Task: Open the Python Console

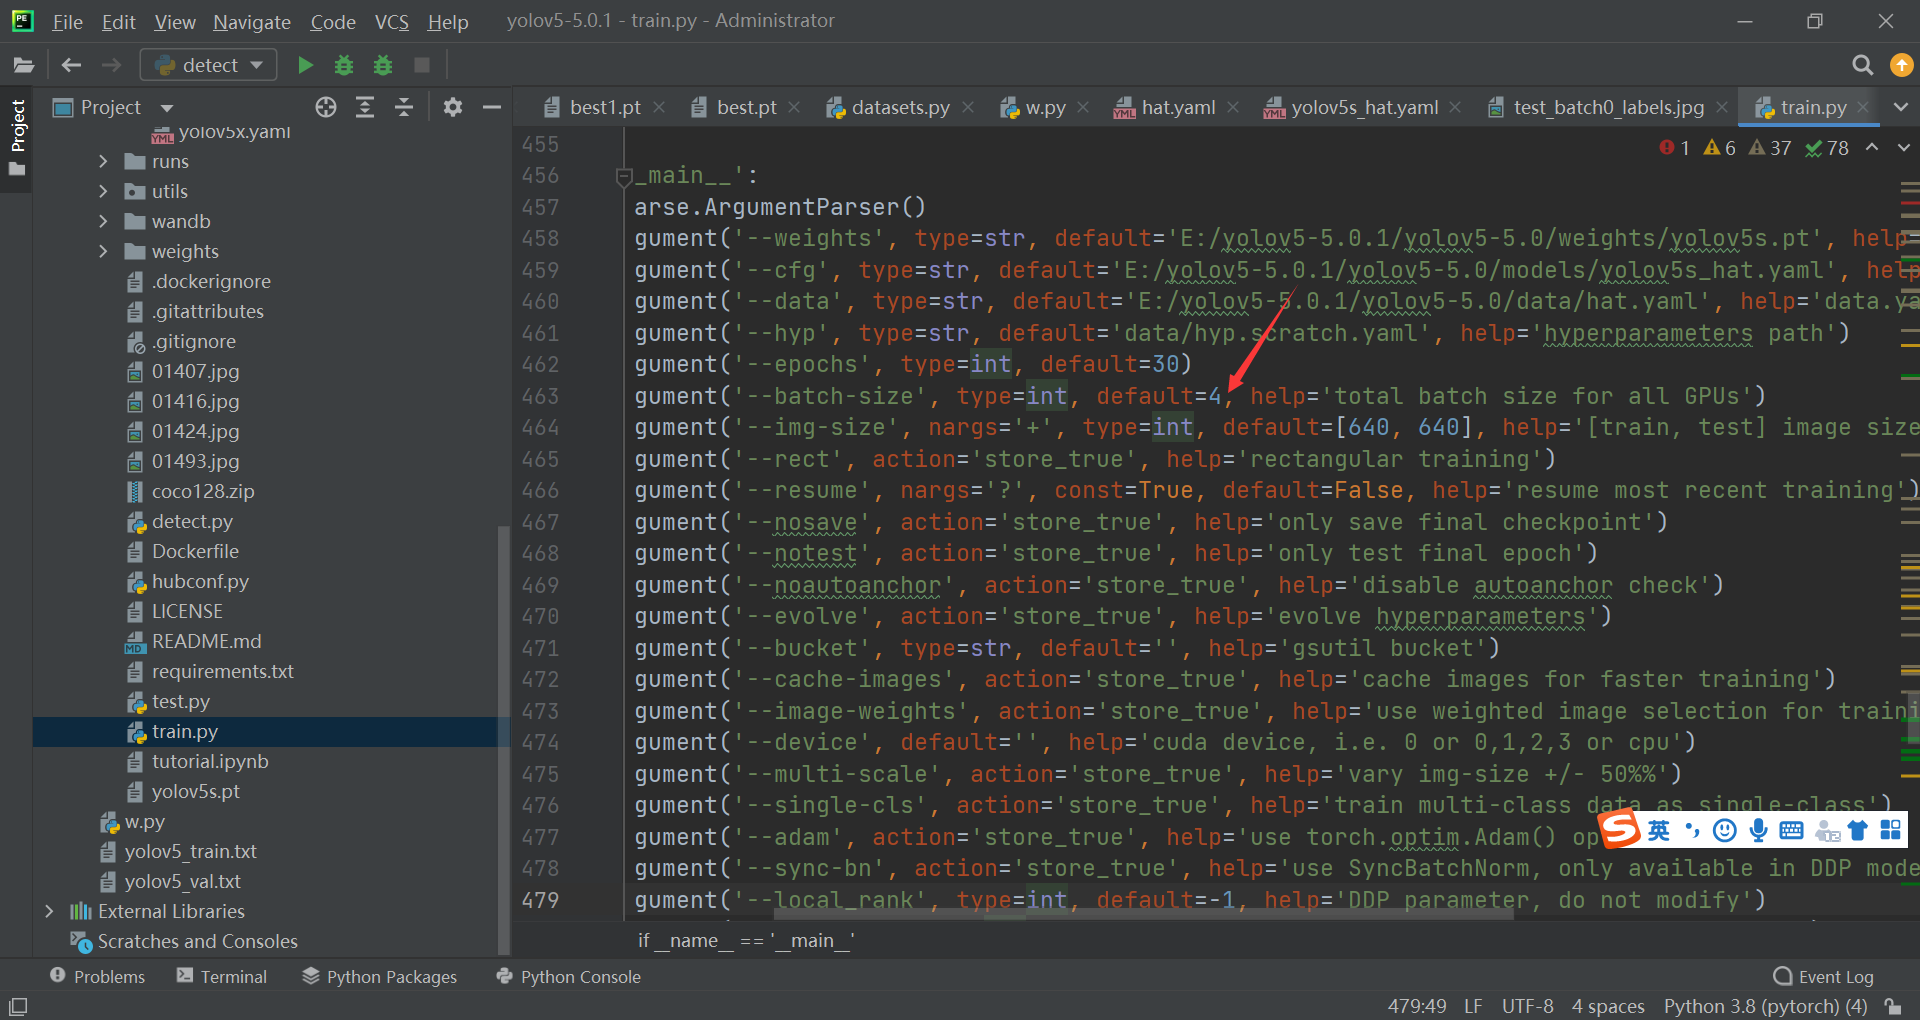Action: (x=569, y=976)
